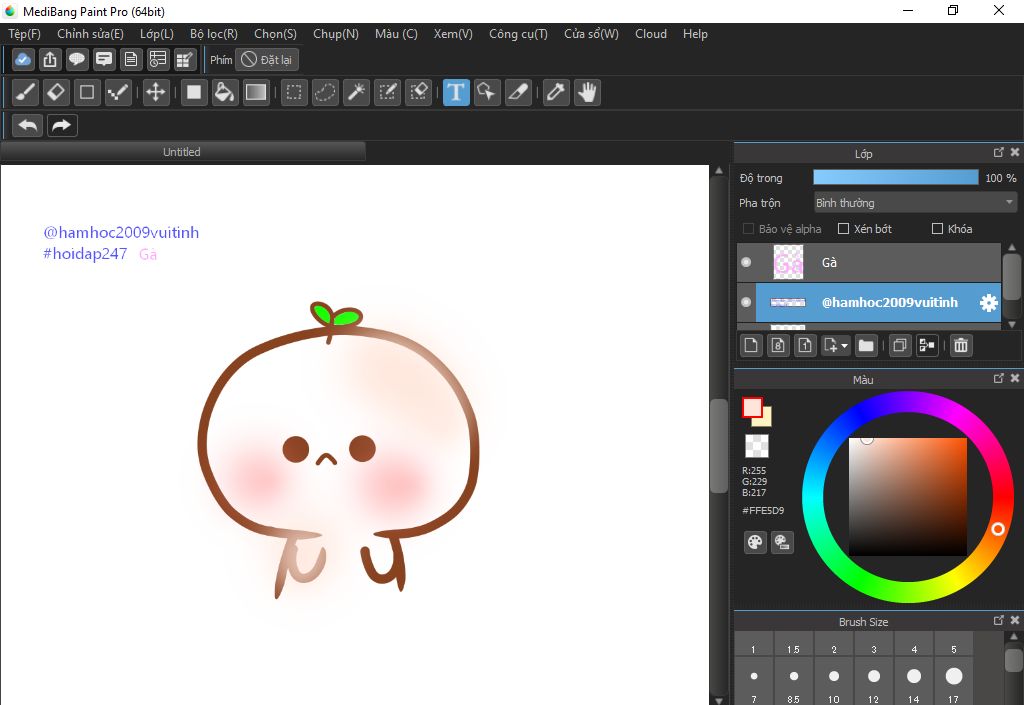This screenshot has height=705, width=1024.
Task: Switch to the Eyedropper tool
Action: [555, 93]
